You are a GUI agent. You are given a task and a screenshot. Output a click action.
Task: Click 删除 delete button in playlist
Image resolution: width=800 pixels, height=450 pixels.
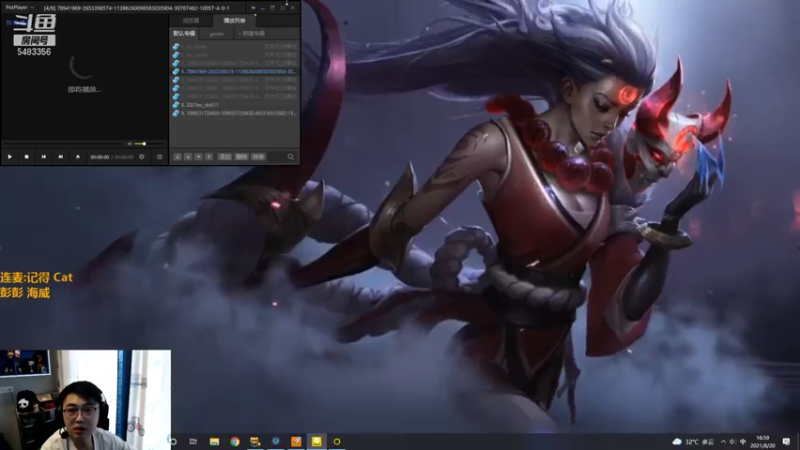coord(241,157)
